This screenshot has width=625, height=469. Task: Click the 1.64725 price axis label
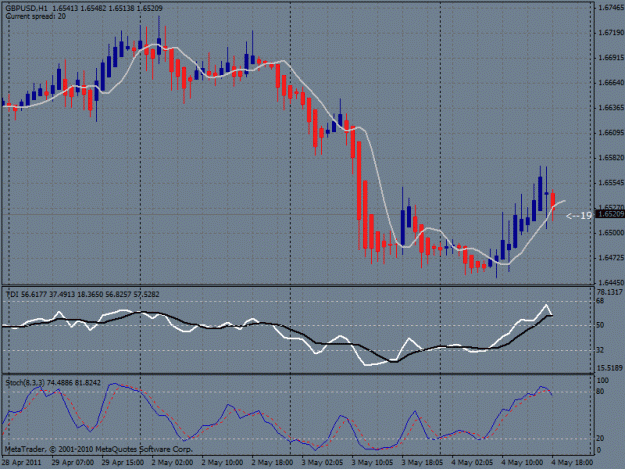pyautogui.click(x=611, y=258)
